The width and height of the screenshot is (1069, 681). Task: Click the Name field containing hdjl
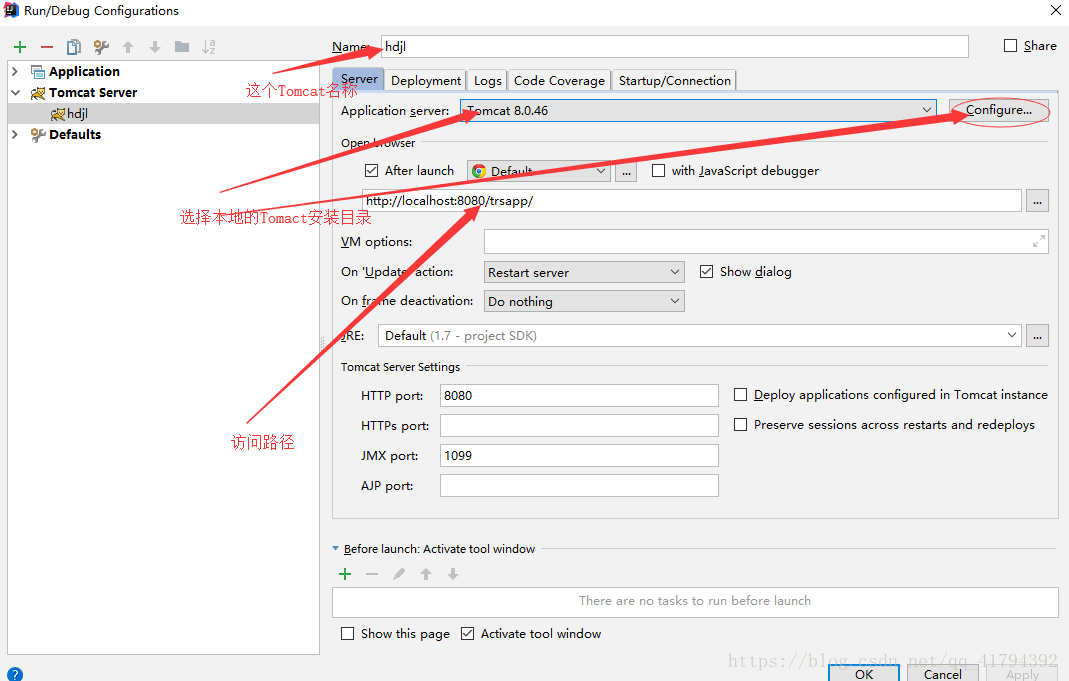674,46
